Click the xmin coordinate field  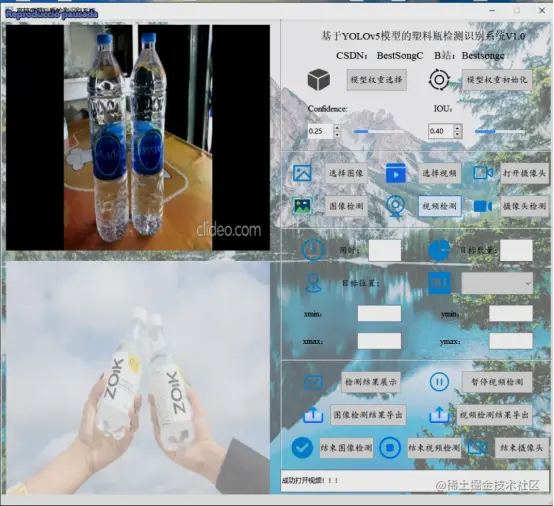tap(379, 313)
